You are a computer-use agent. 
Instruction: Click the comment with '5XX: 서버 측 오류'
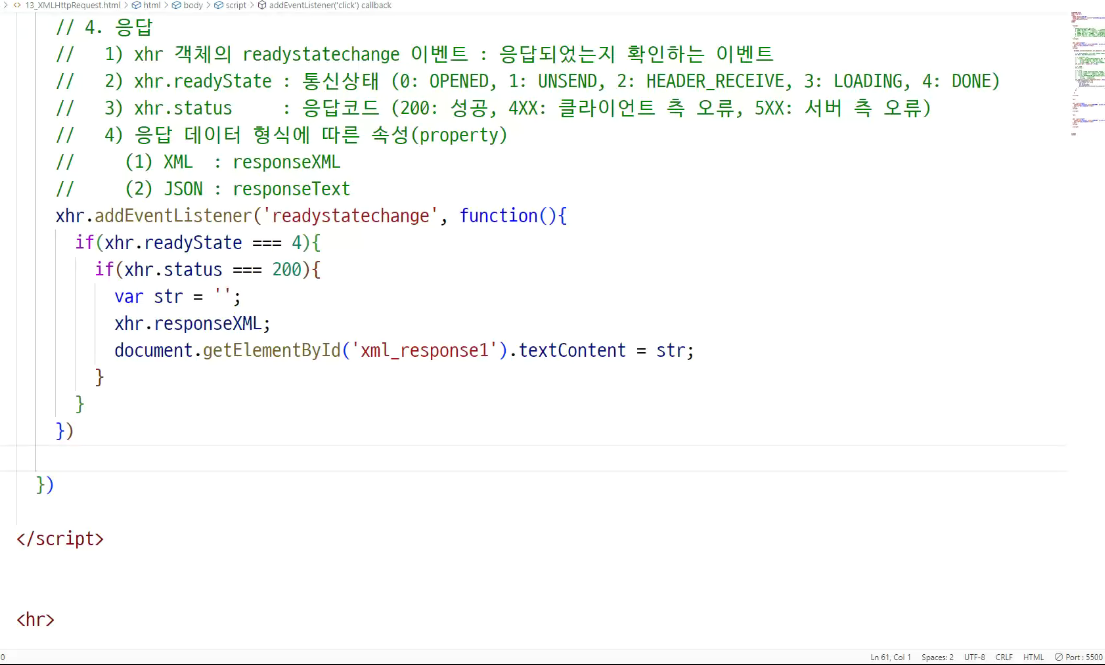493,108
